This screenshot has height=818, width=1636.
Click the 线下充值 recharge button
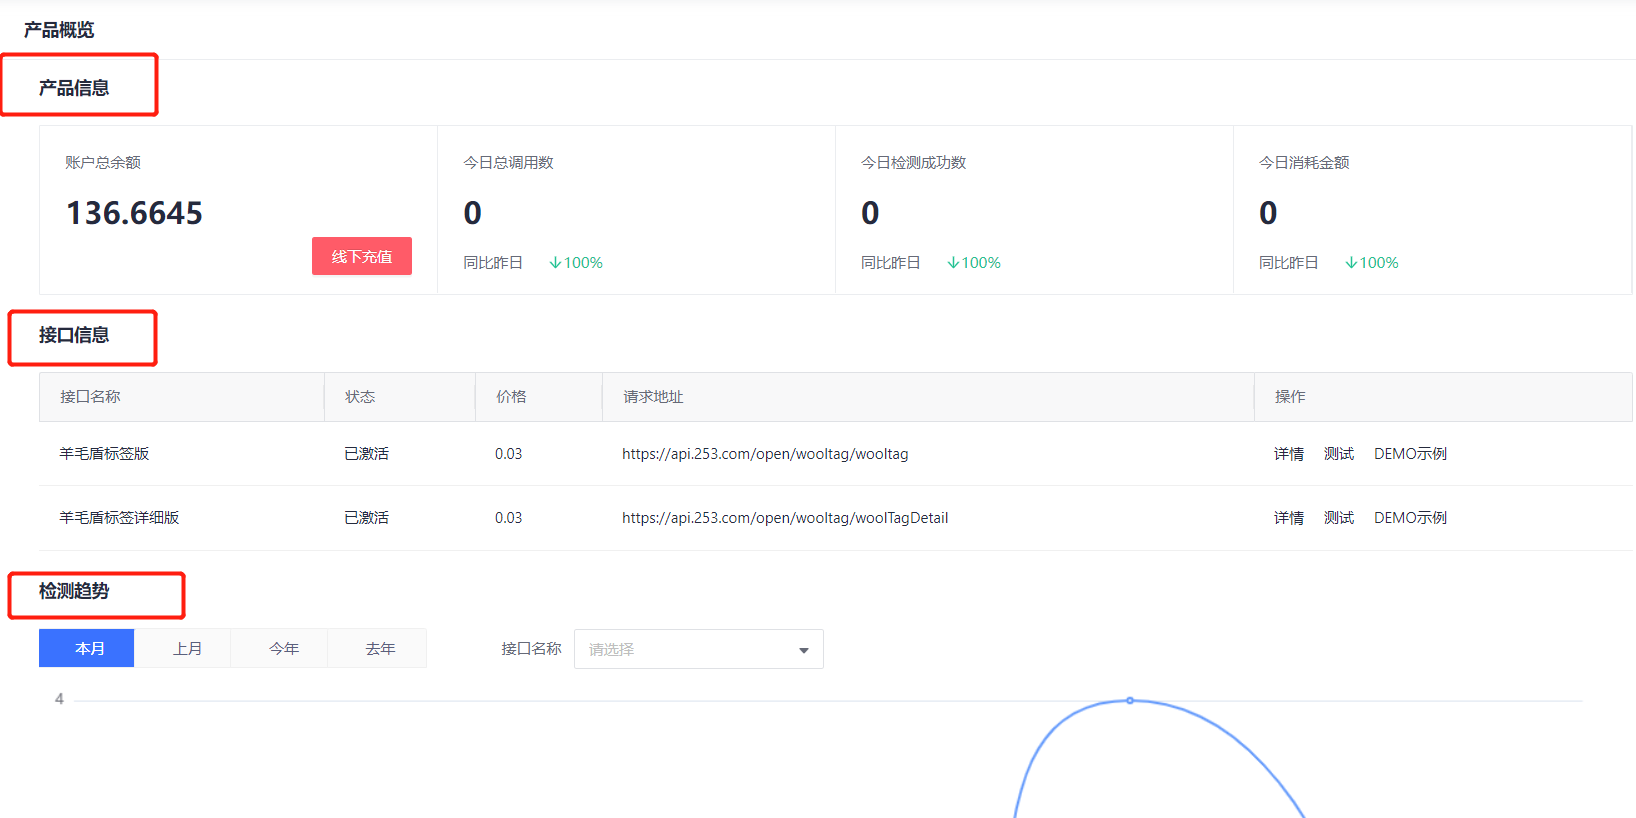pos(362,256)
